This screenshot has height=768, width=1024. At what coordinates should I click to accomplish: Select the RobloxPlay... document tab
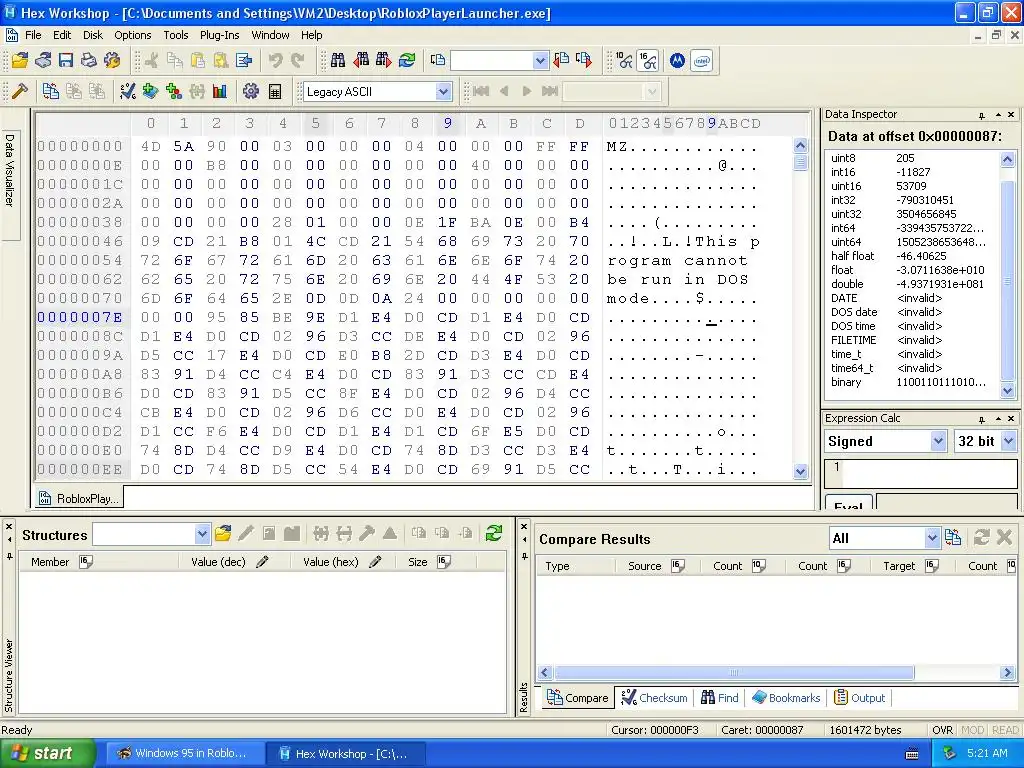tap(79, 498)
